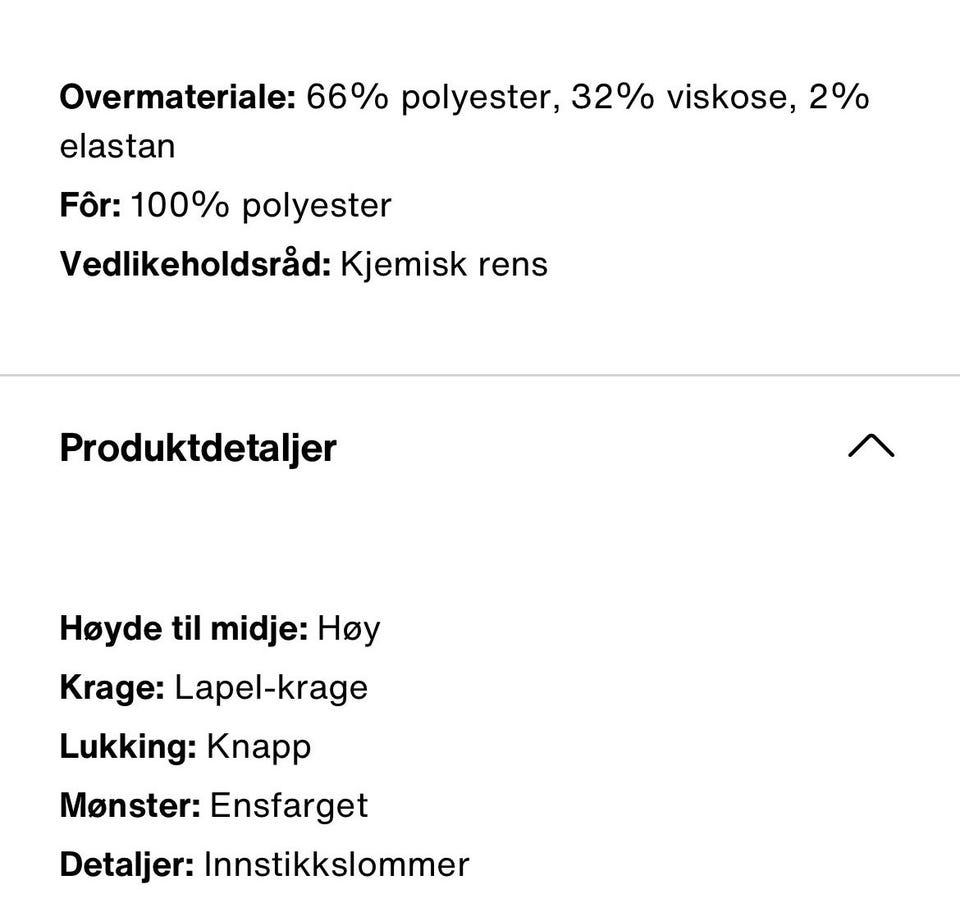The width and height of the screenshot is (960, 903).
Task: Click the Produktdetaljer heading
Action: (198, 447)
